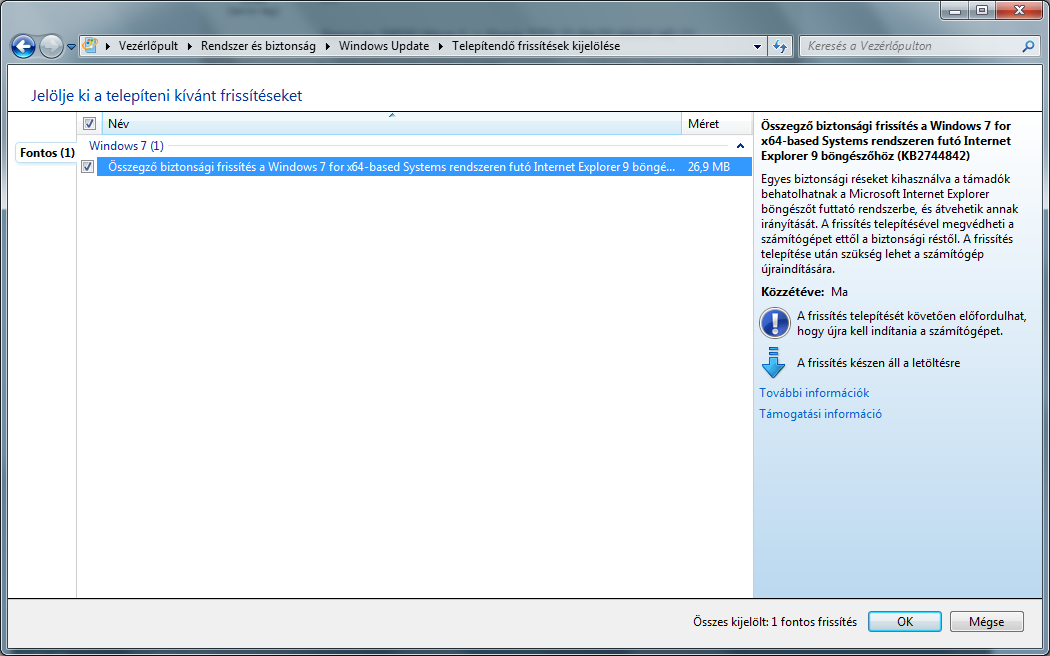Click the blue download arrow icon
This screenshot has height=656, width=1050.
773,362
